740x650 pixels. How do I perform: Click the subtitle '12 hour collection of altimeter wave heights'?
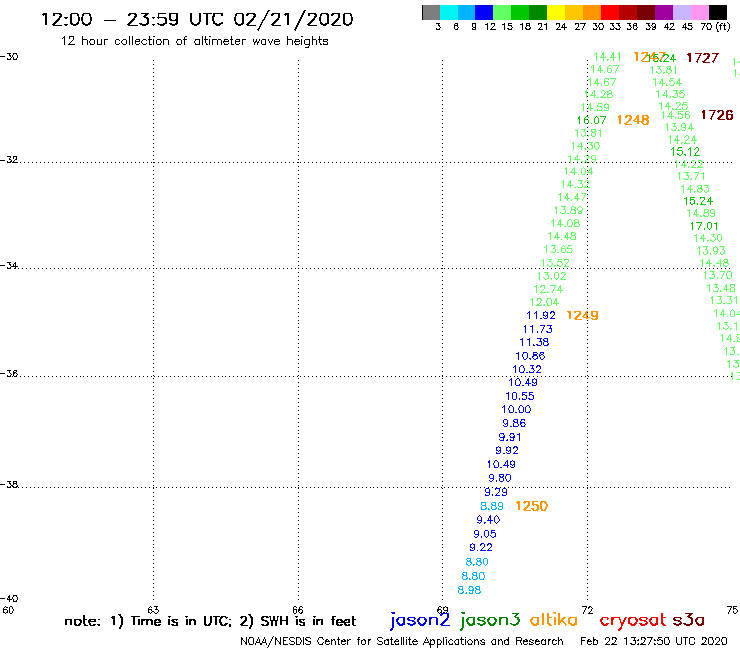pyautogui.click(x=194, y=41)
